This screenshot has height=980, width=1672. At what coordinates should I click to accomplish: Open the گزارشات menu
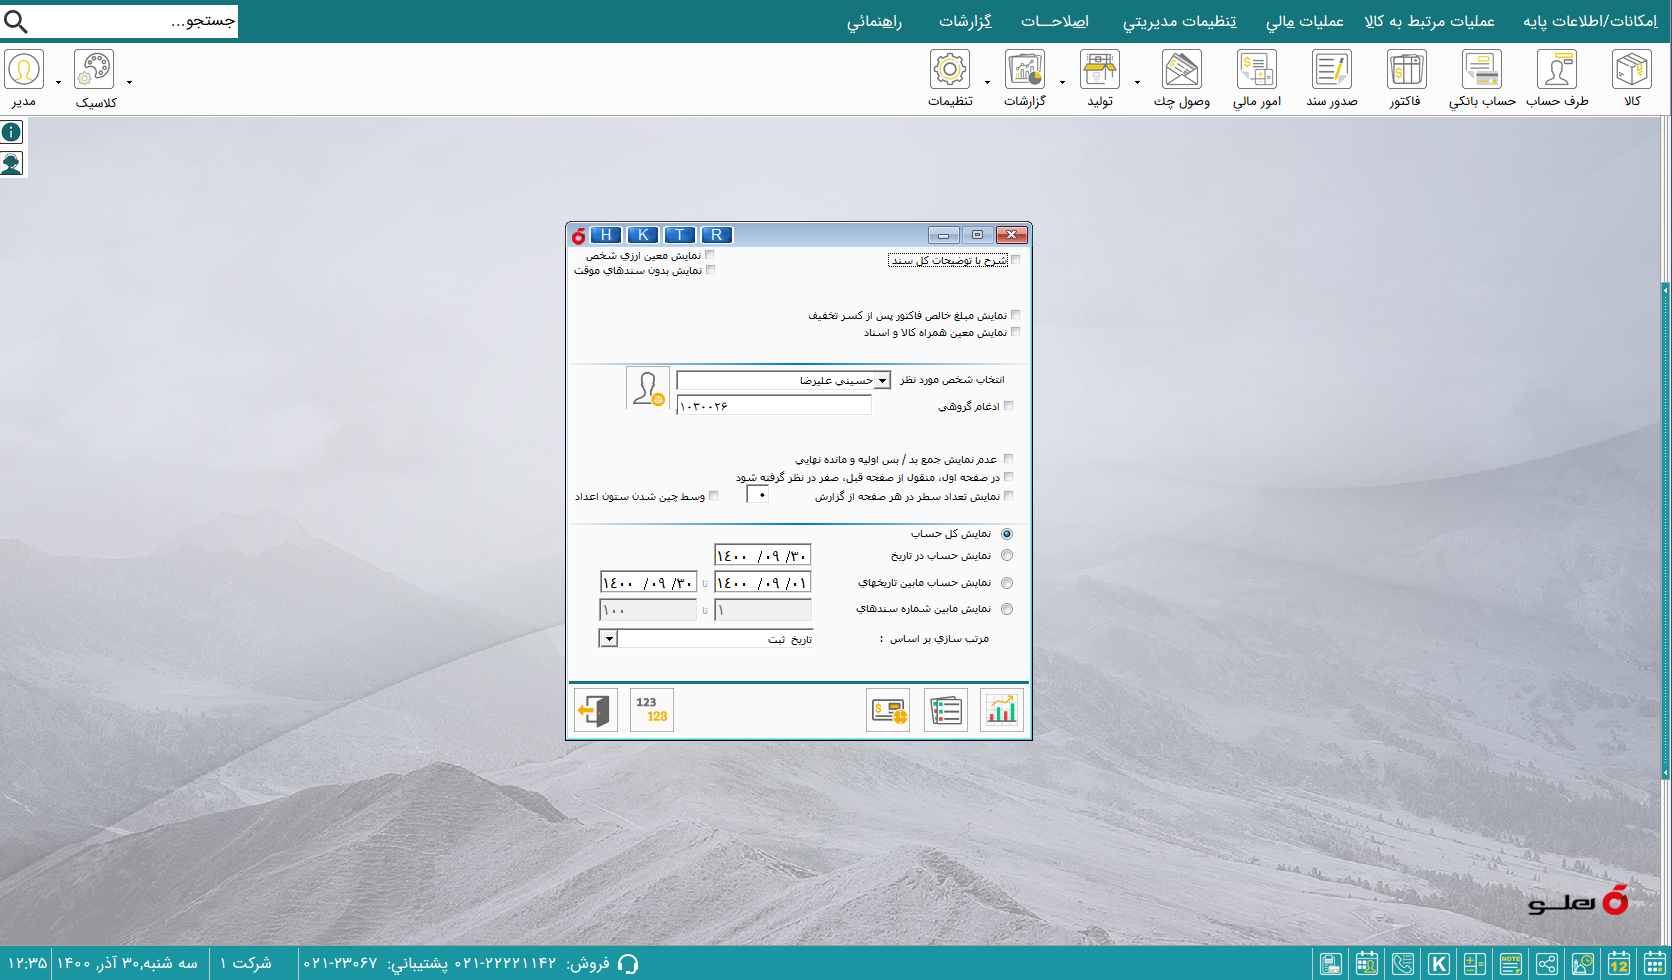(x=965, y=21)
